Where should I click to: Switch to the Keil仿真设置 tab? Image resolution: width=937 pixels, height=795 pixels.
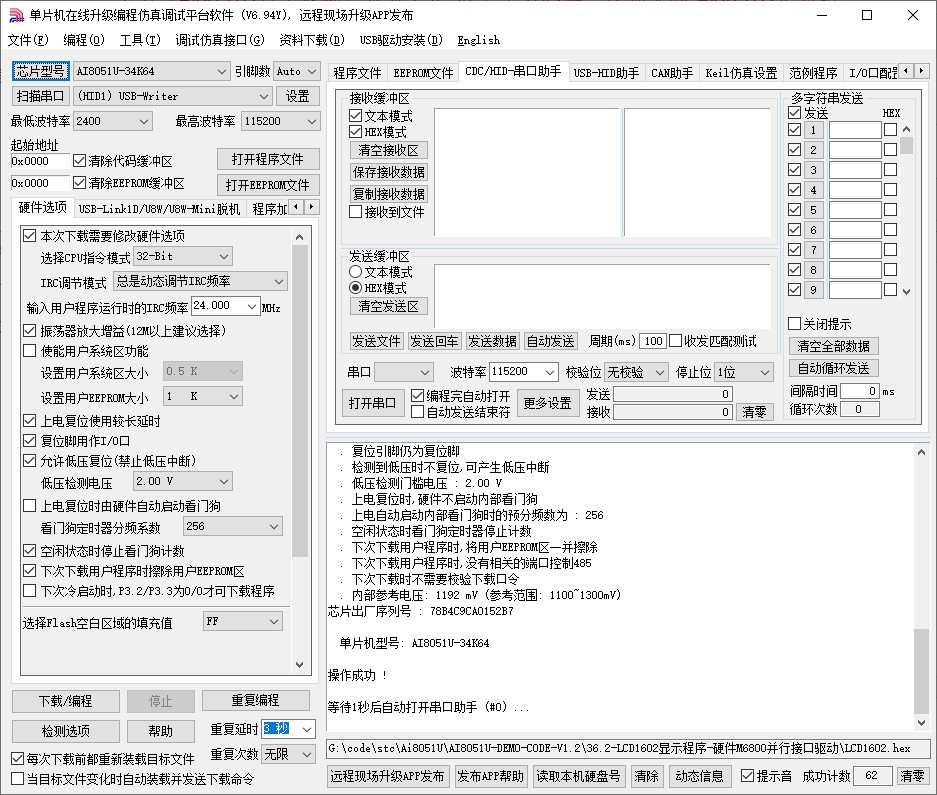(741, 73)
